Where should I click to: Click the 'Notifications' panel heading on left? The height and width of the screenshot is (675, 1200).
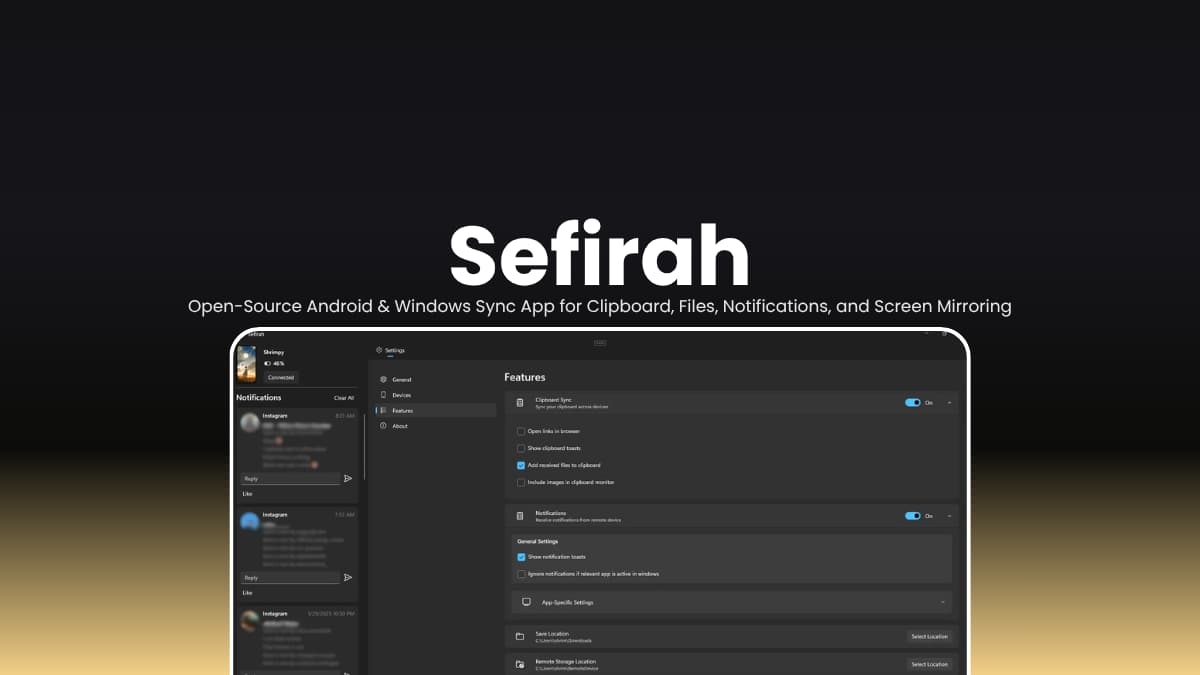259,397
